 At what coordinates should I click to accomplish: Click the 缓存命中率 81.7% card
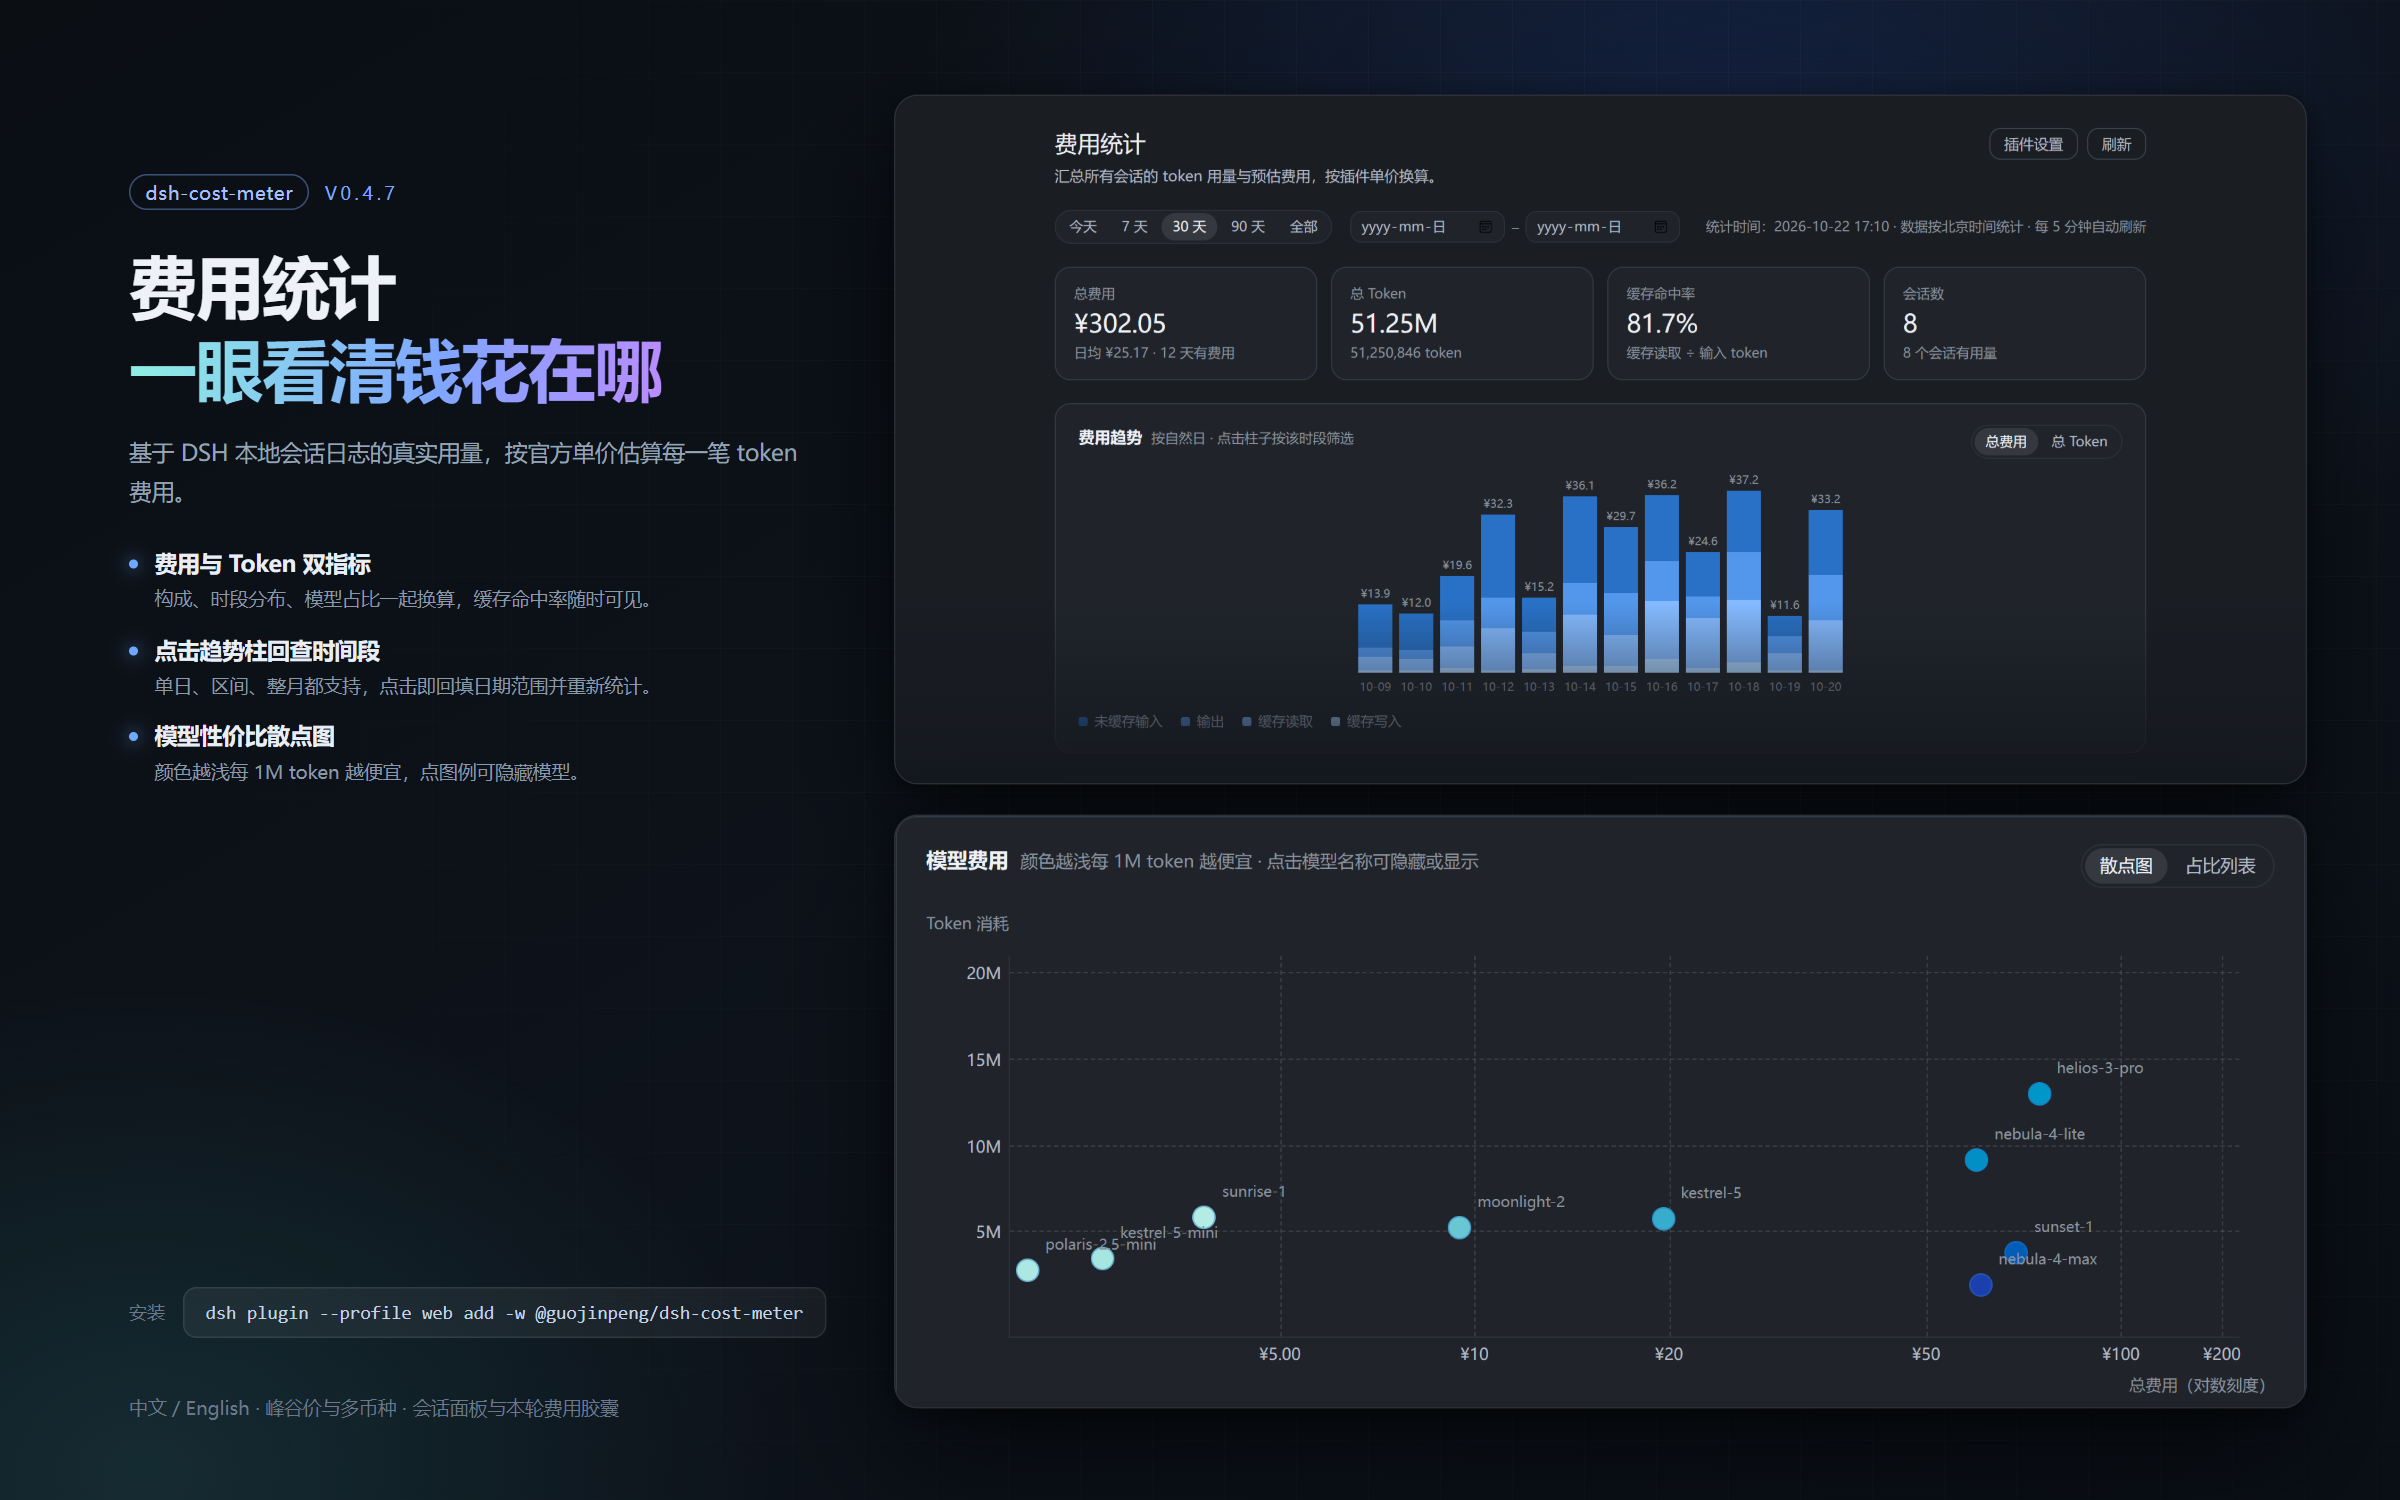1737,323
